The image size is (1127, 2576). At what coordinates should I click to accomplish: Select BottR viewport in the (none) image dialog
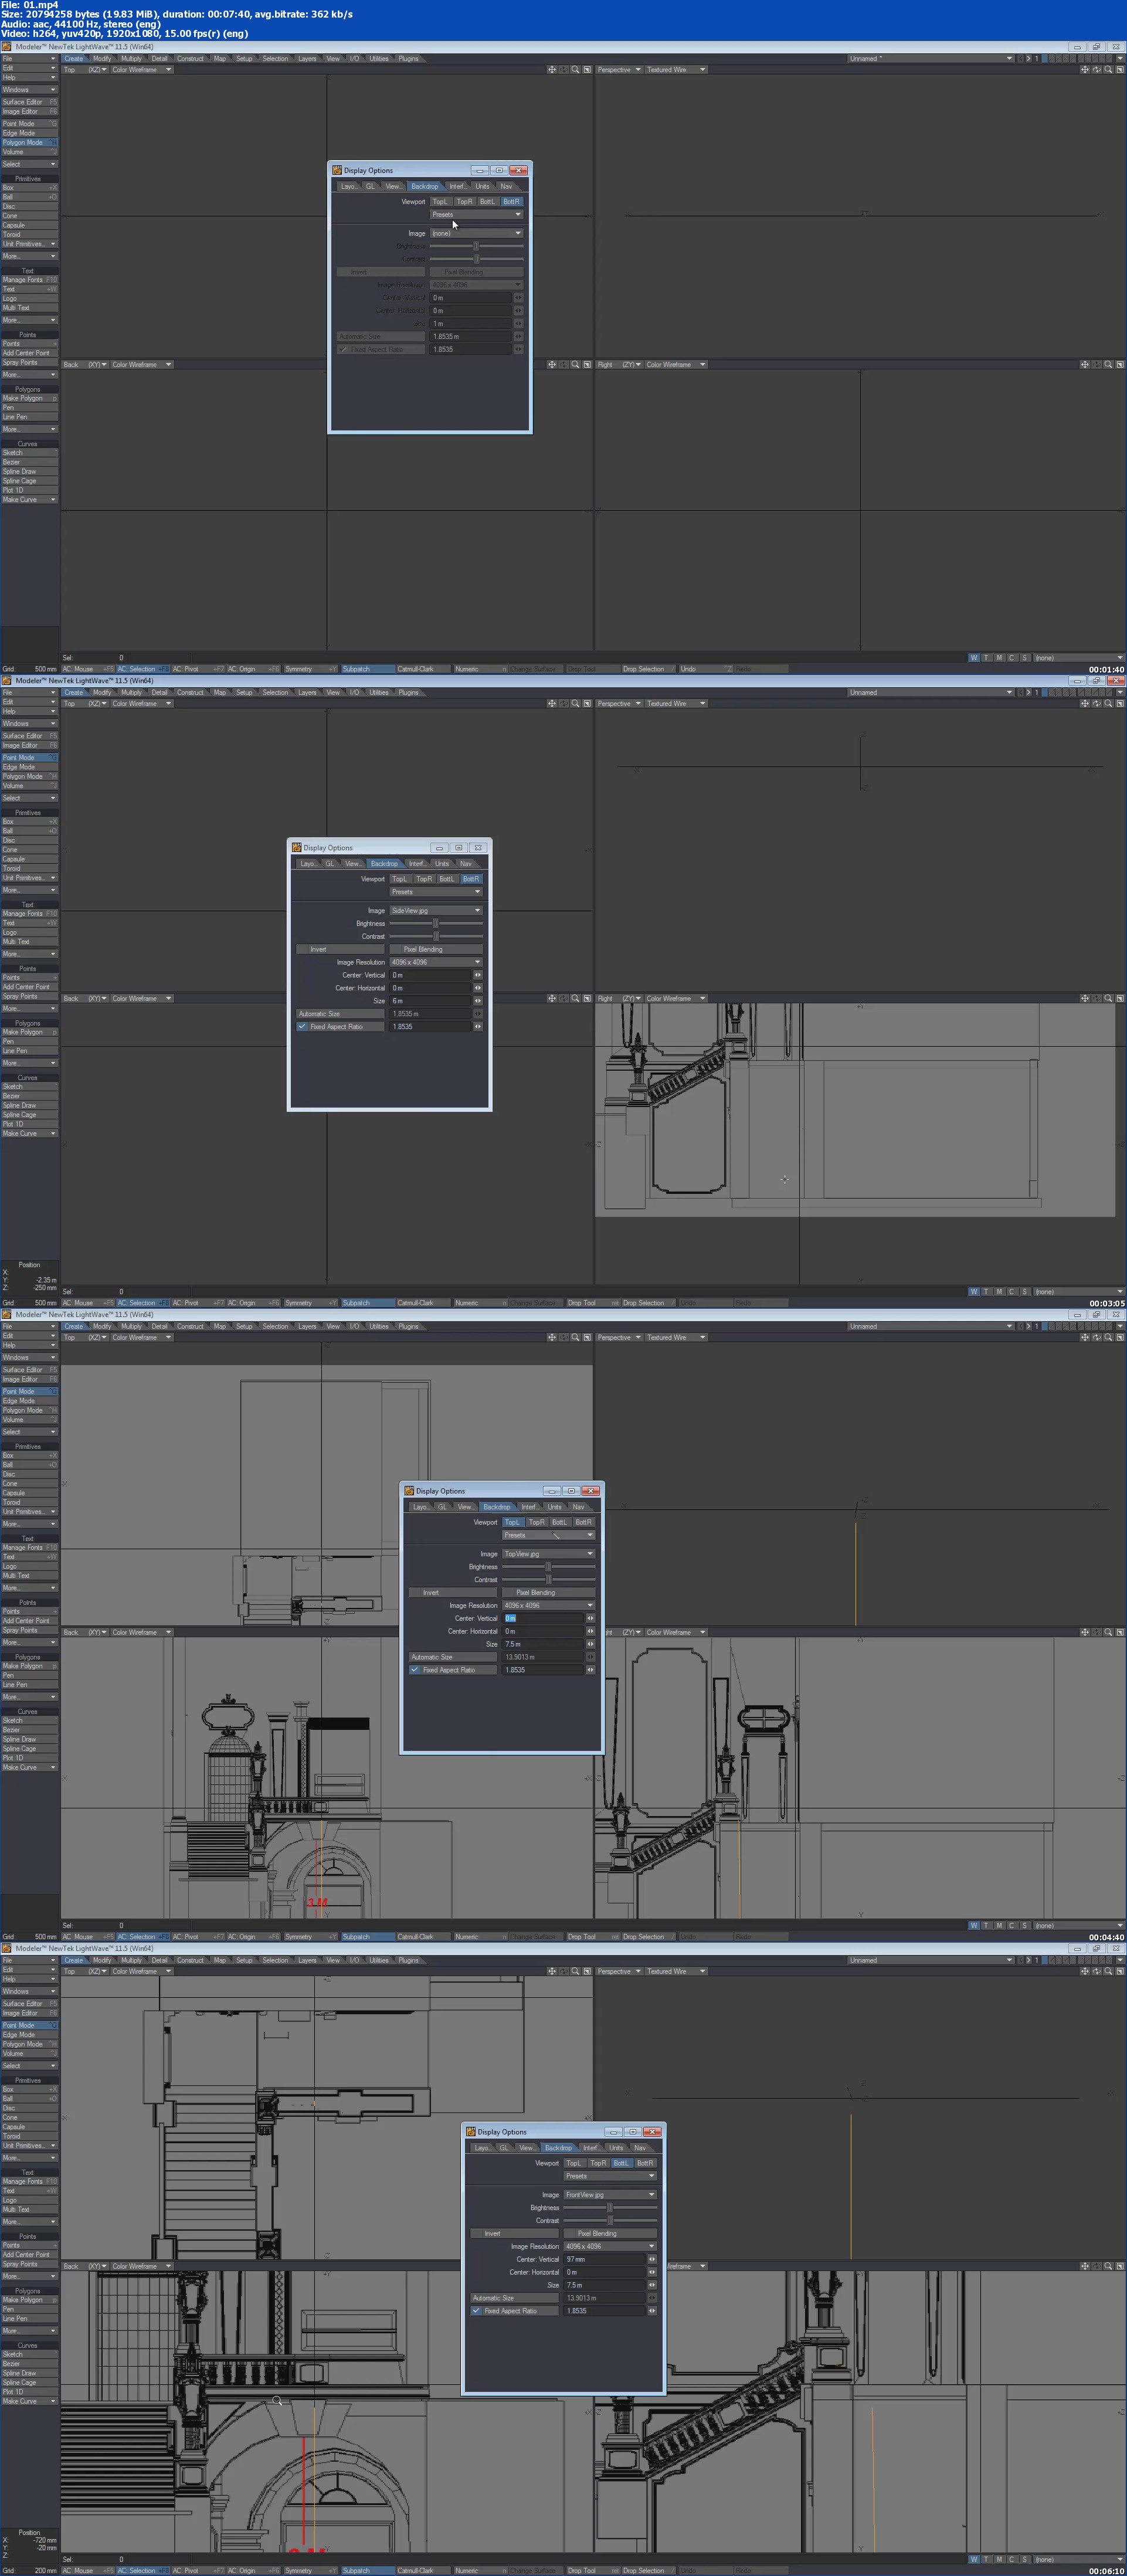(511, 202)
